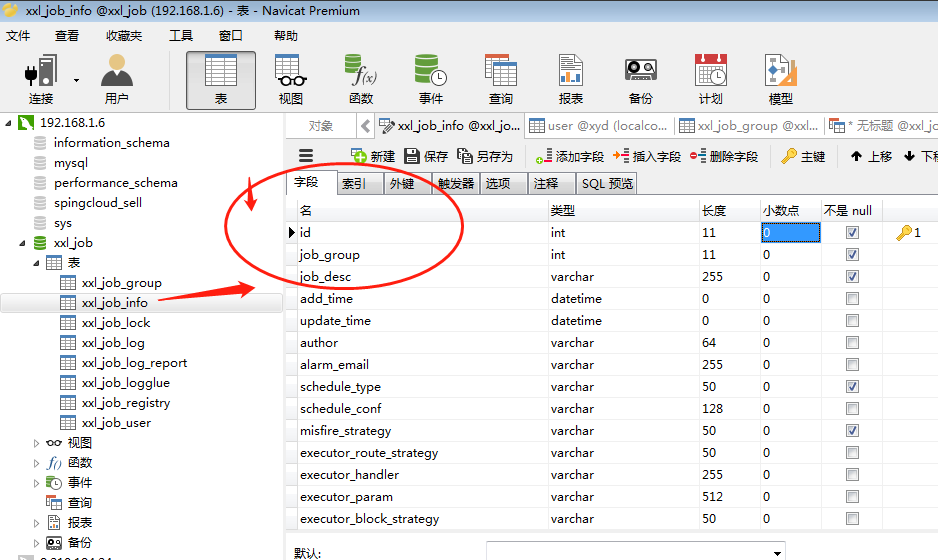
Task: Open the 模型 model toolbar button
Action: pyautogui.click(x=781, y=80)
